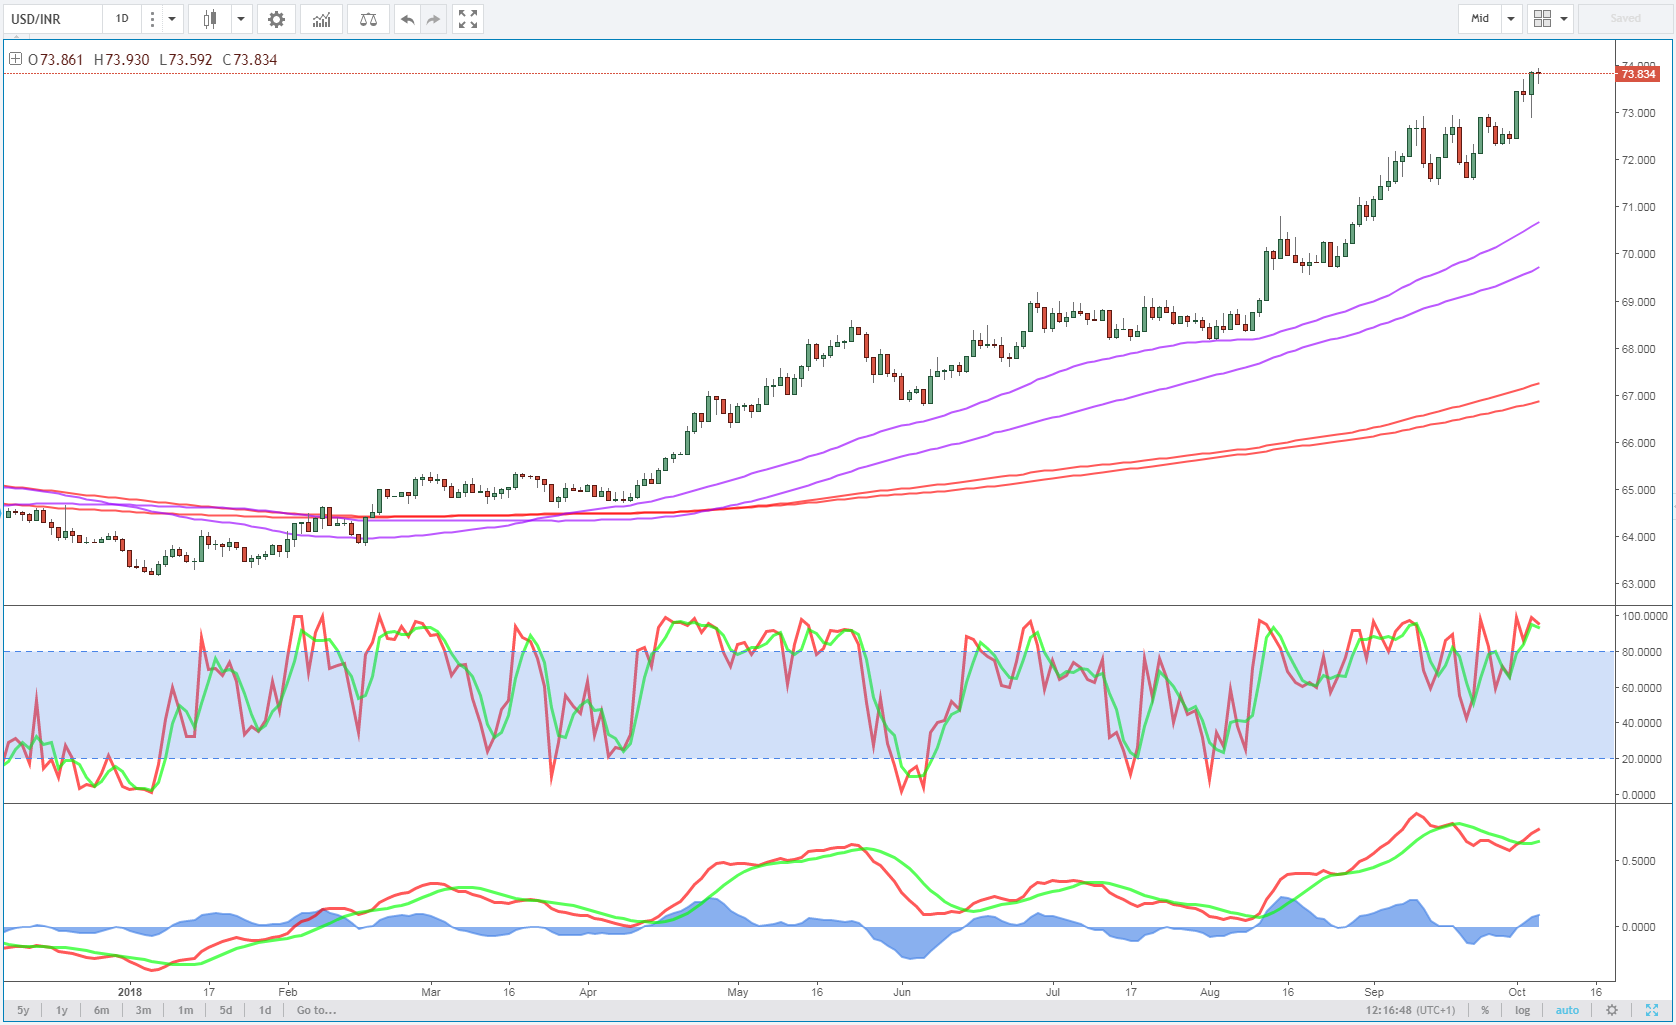Click the 20.0000 stochastic axis label
The height and width of the screenshot is (1025, 1676).
[1641, 759]
